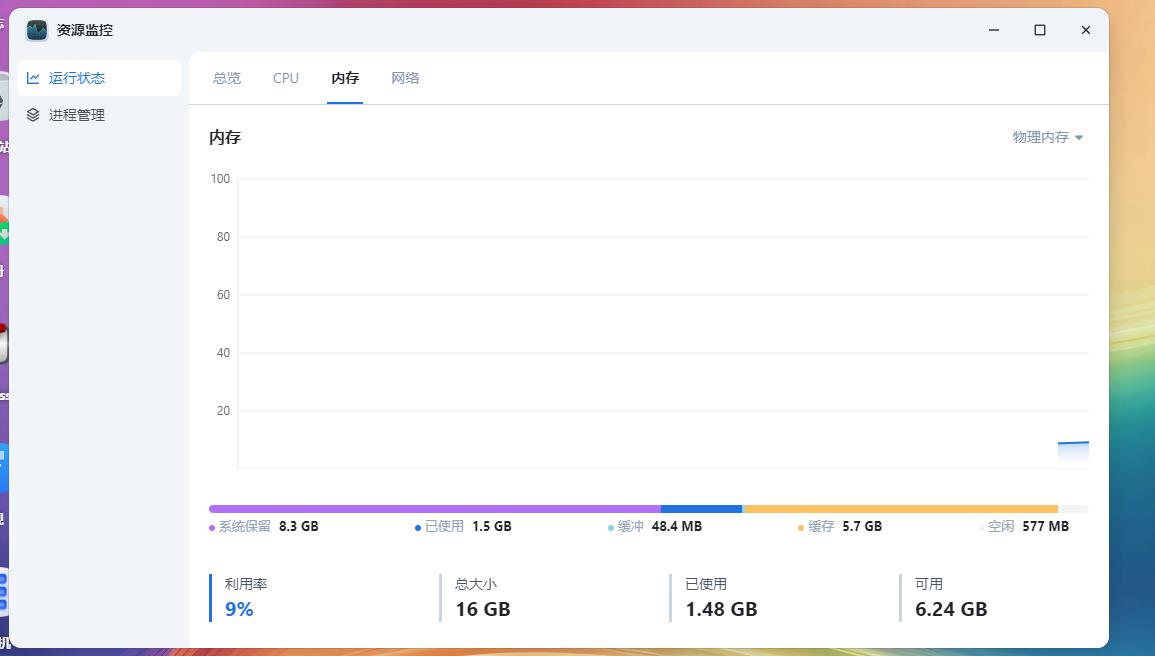The width and height of the screenshot is (1155, 656).
Task: Close the 资源监控 window
Action: pos(1086,30)
